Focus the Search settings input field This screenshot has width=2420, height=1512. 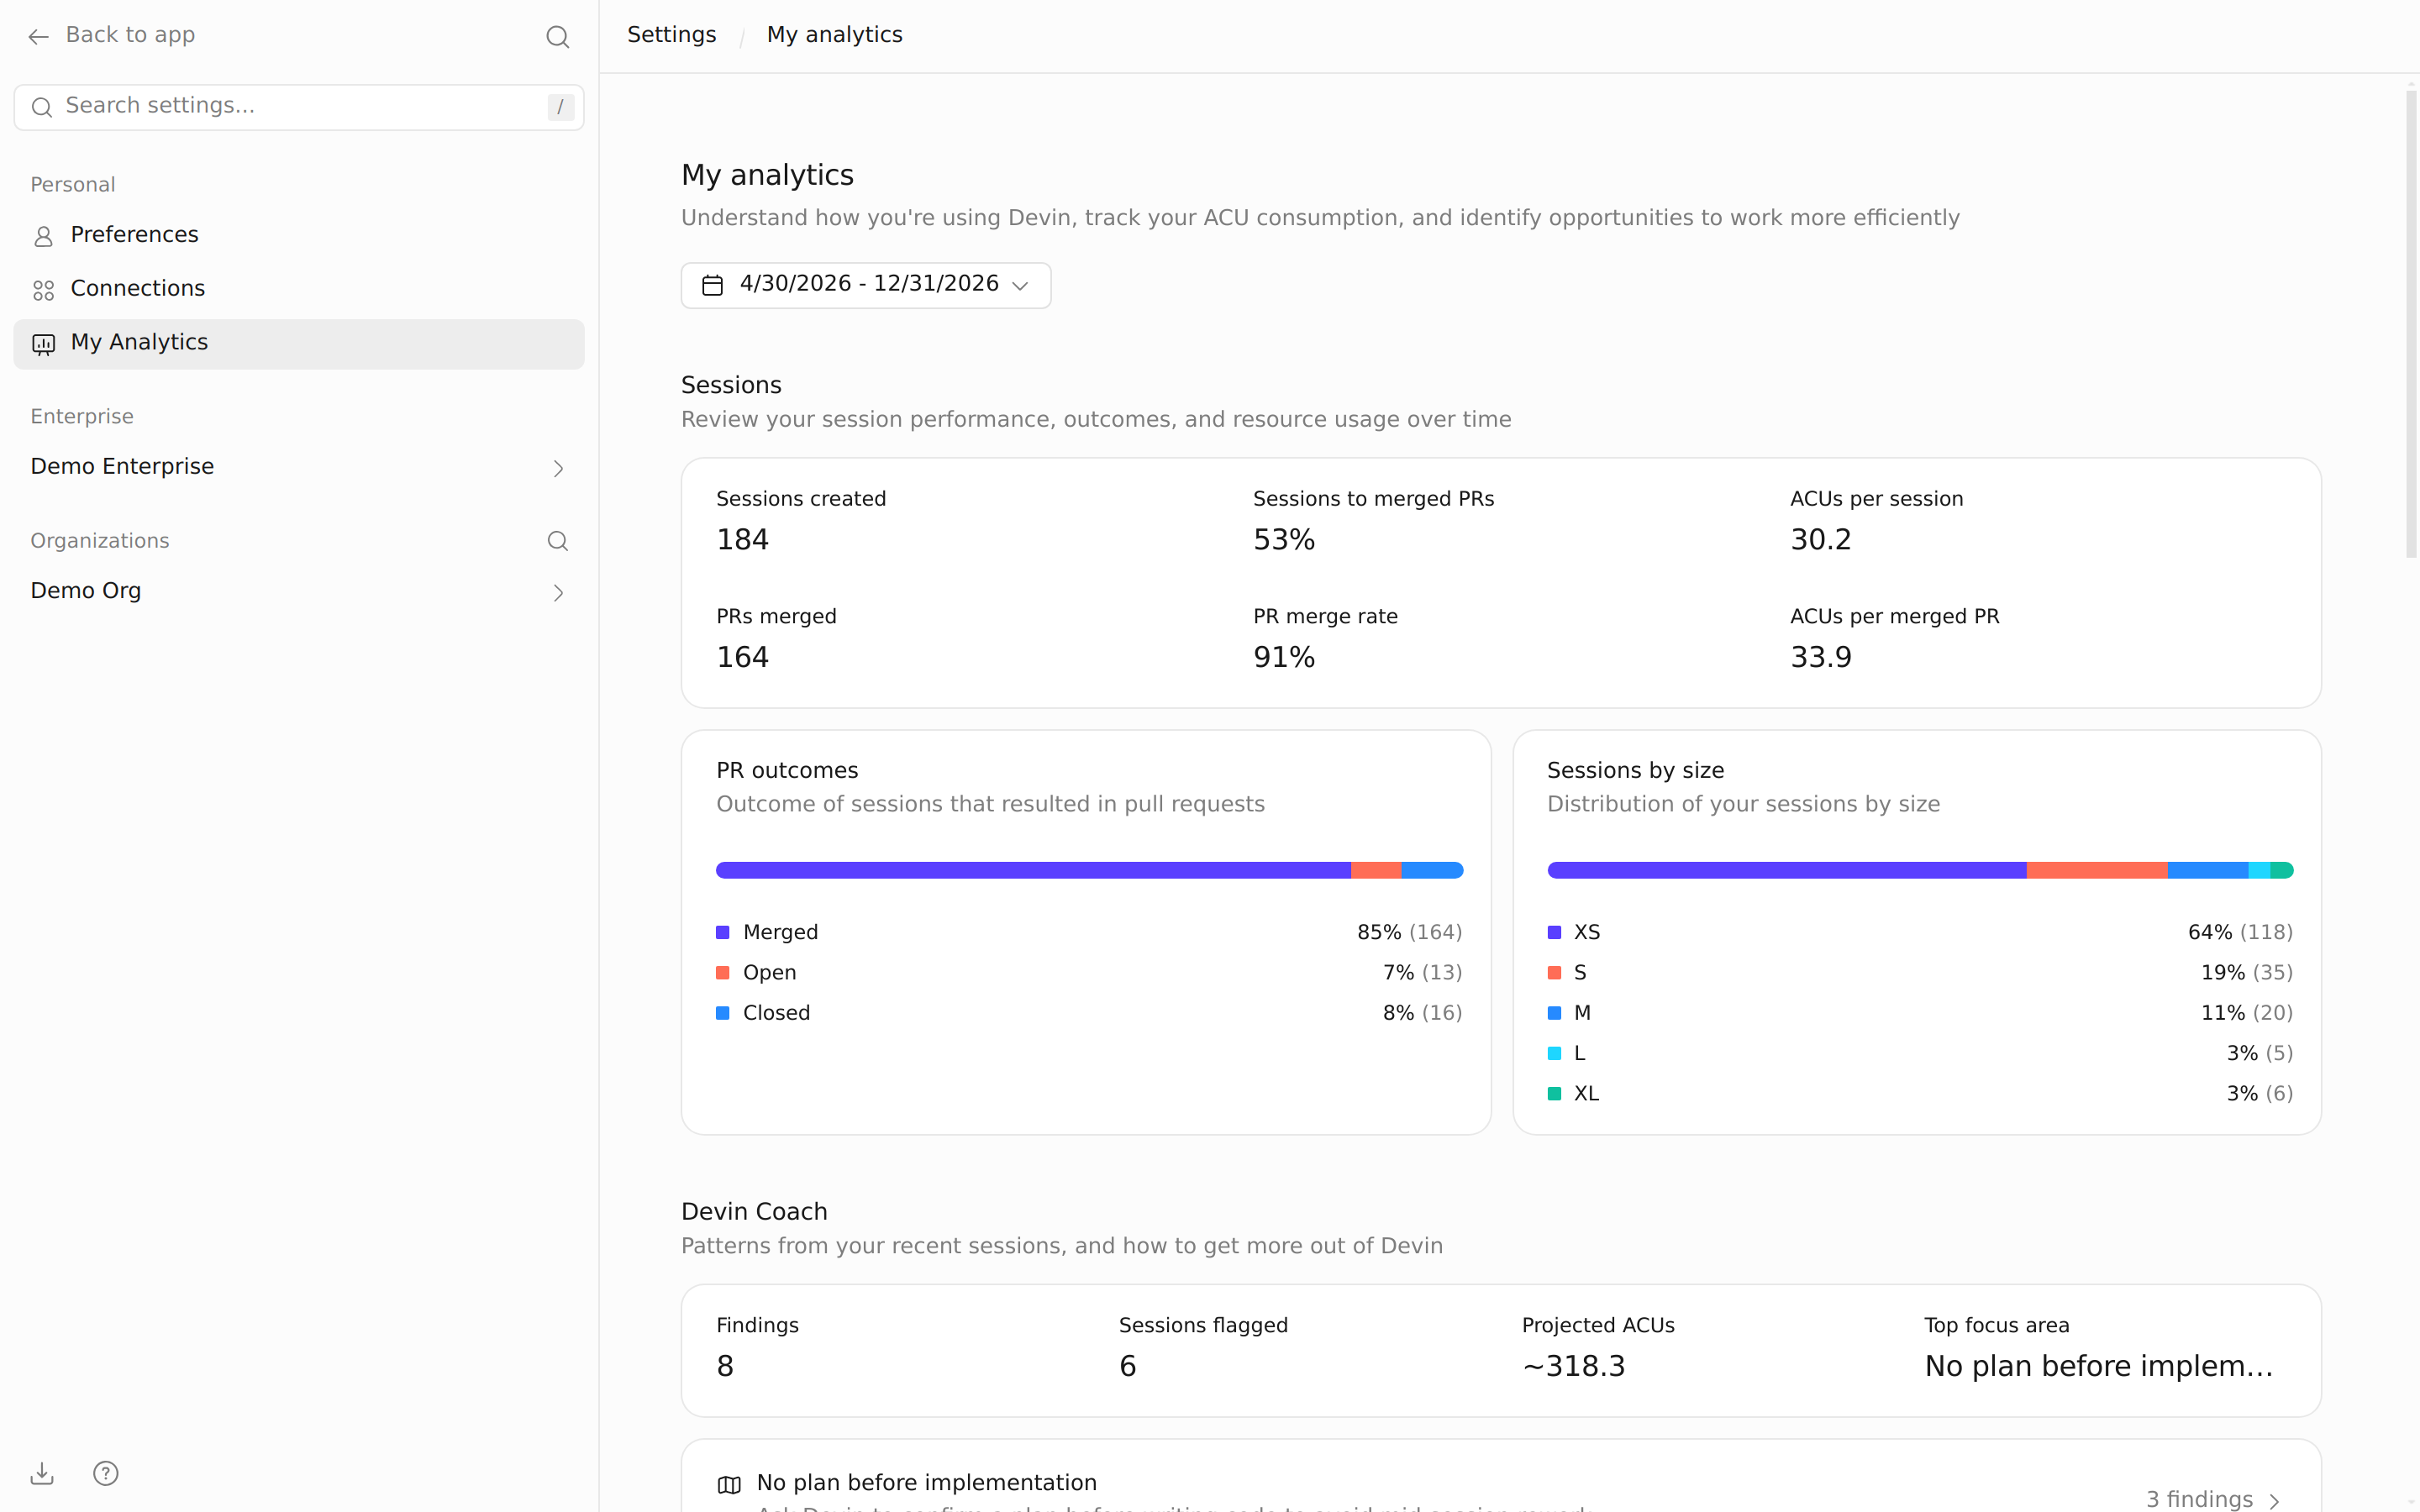[x=299, y=107]
